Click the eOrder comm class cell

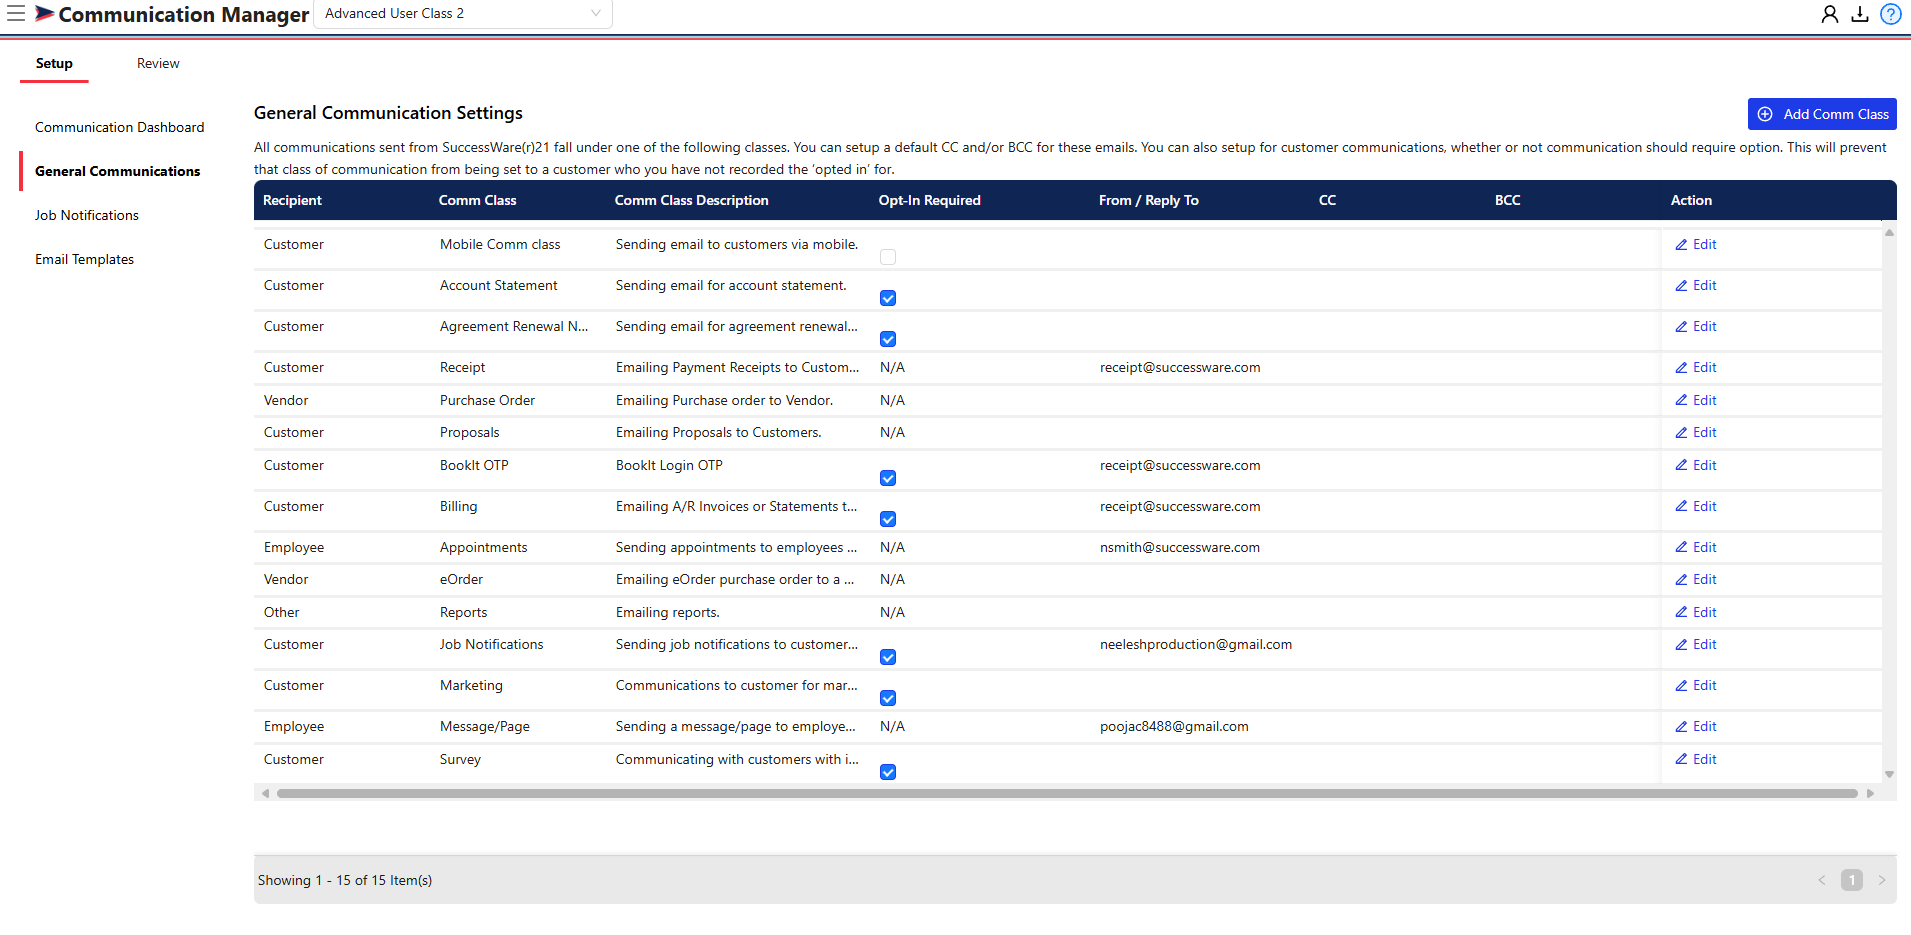[x=461, y=579]
